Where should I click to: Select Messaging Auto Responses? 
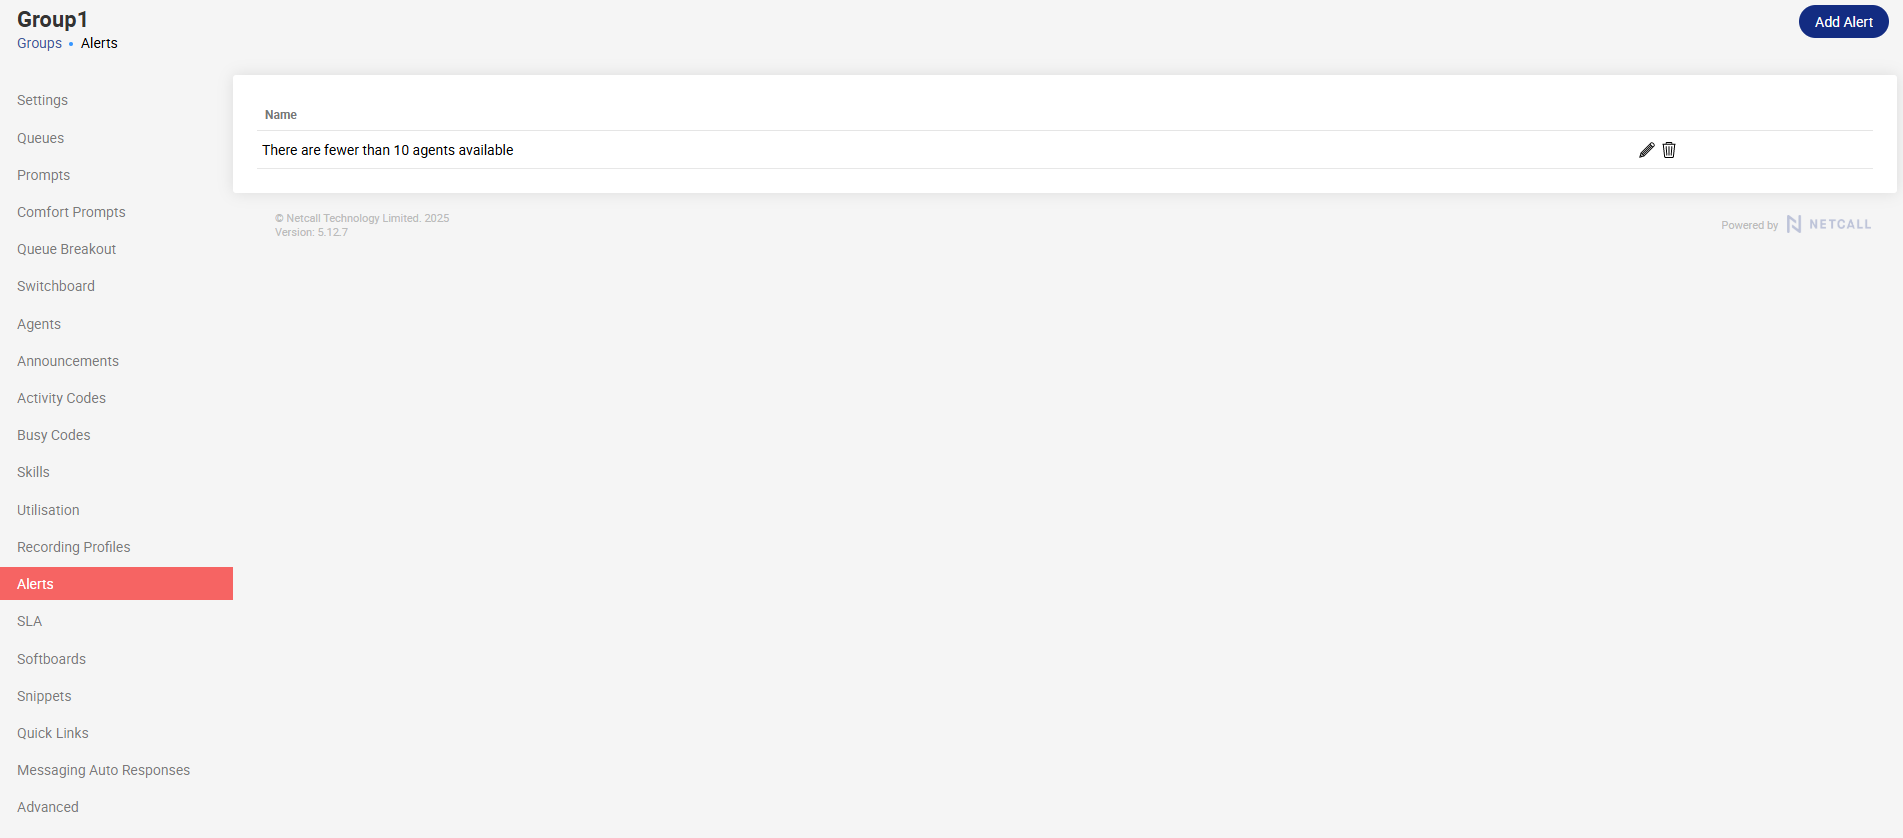[103, 770]
